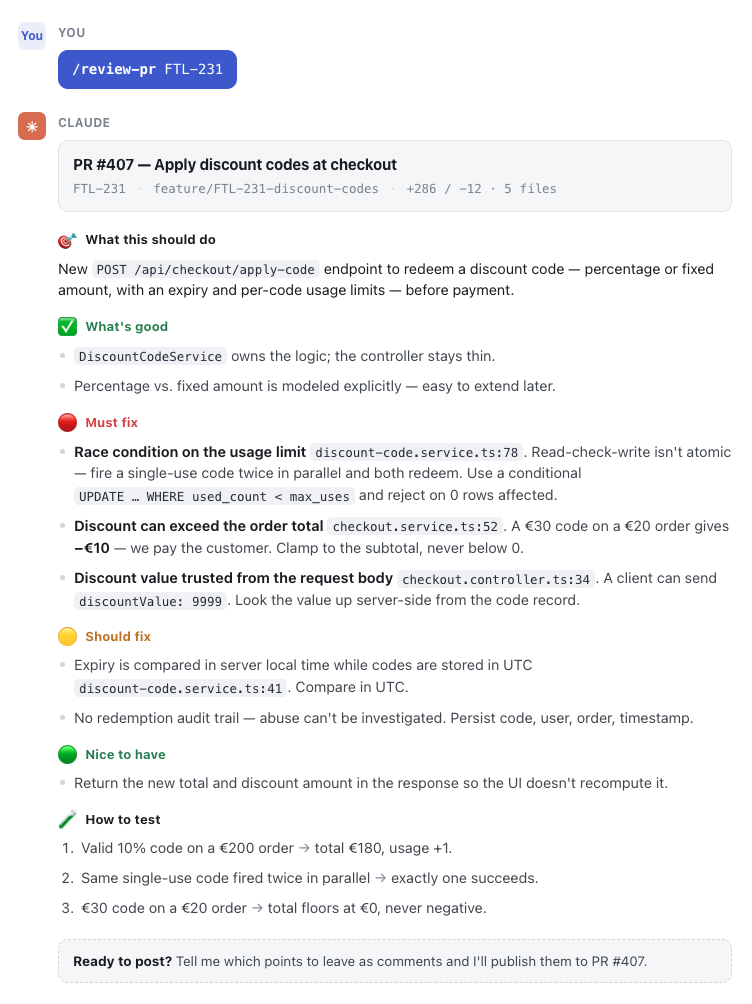752x1004 pixels.
Task: Open the PR #407 title card
Action: coord(395,176)
